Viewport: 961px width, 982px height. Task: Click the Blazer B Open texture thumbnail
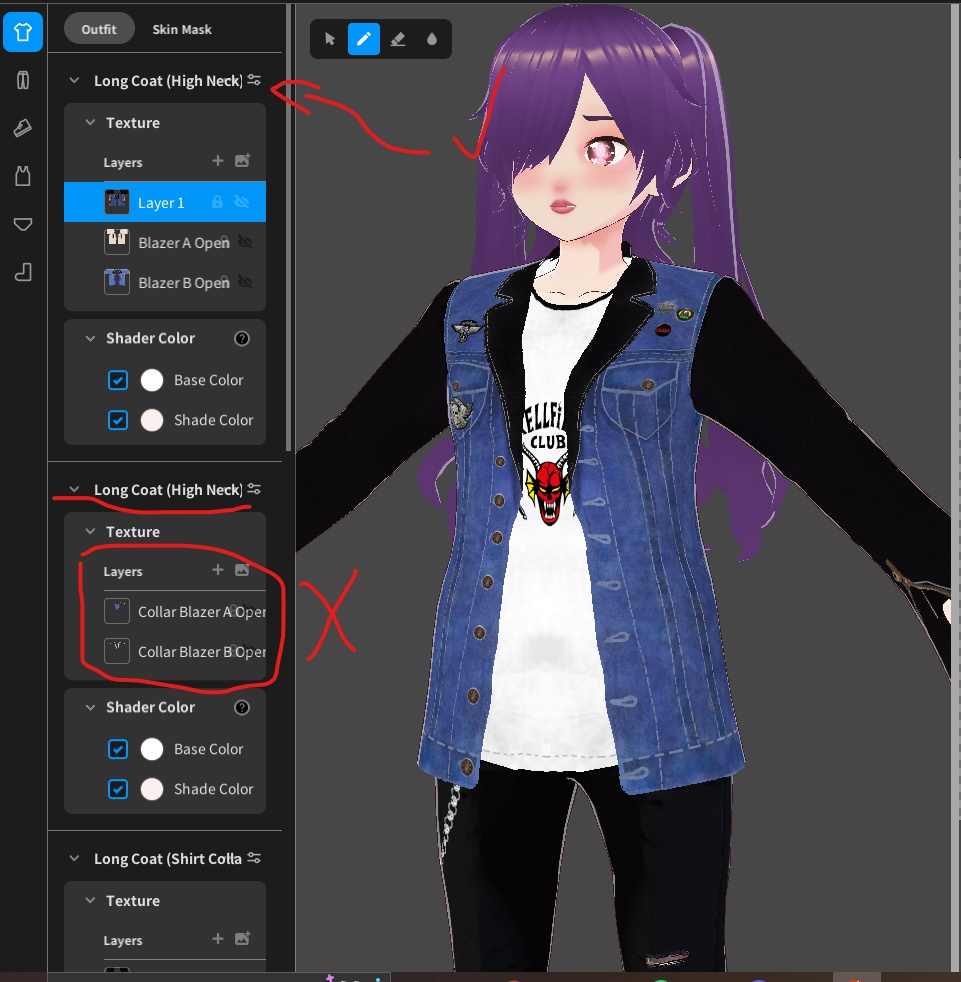coord(117,282)
